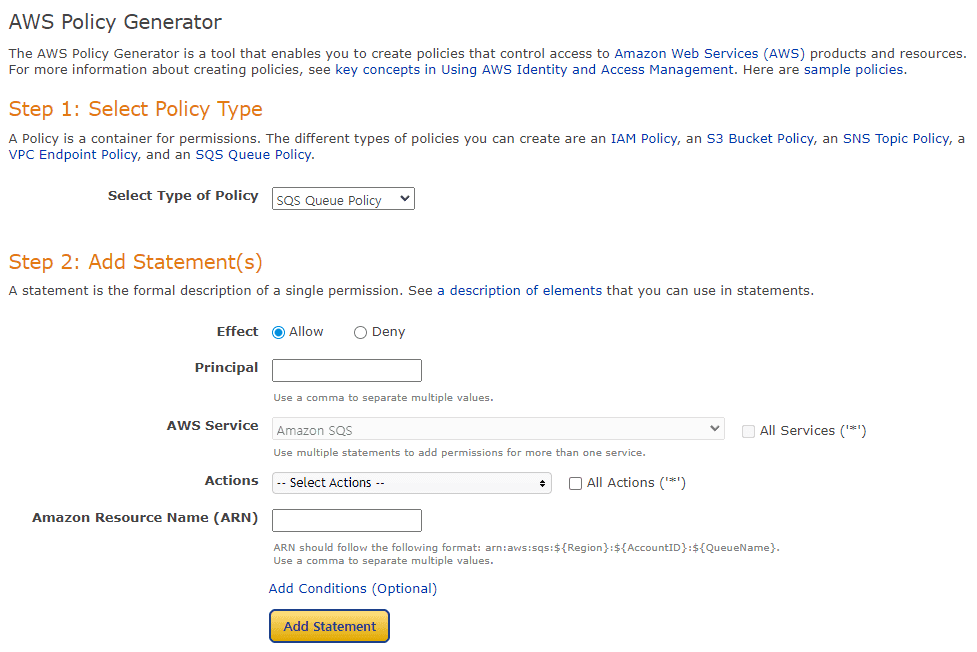Open the description of elements link
The height and width of the screenshot is (652, 977).
click(520, 291)
